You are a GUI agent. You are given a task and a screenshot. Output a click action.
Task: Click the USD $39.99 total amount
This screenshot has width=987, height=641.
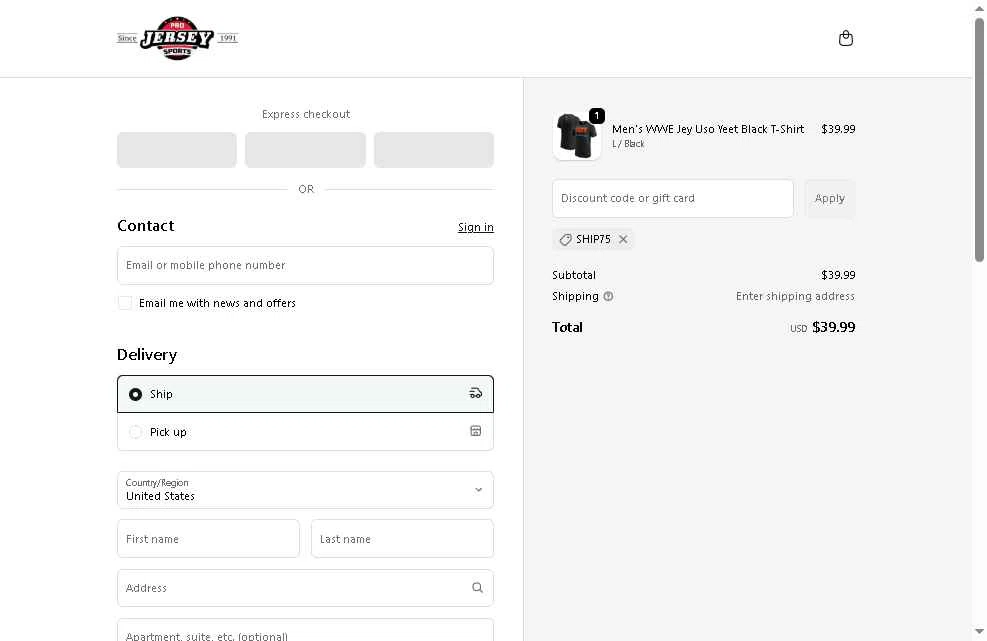822,327
